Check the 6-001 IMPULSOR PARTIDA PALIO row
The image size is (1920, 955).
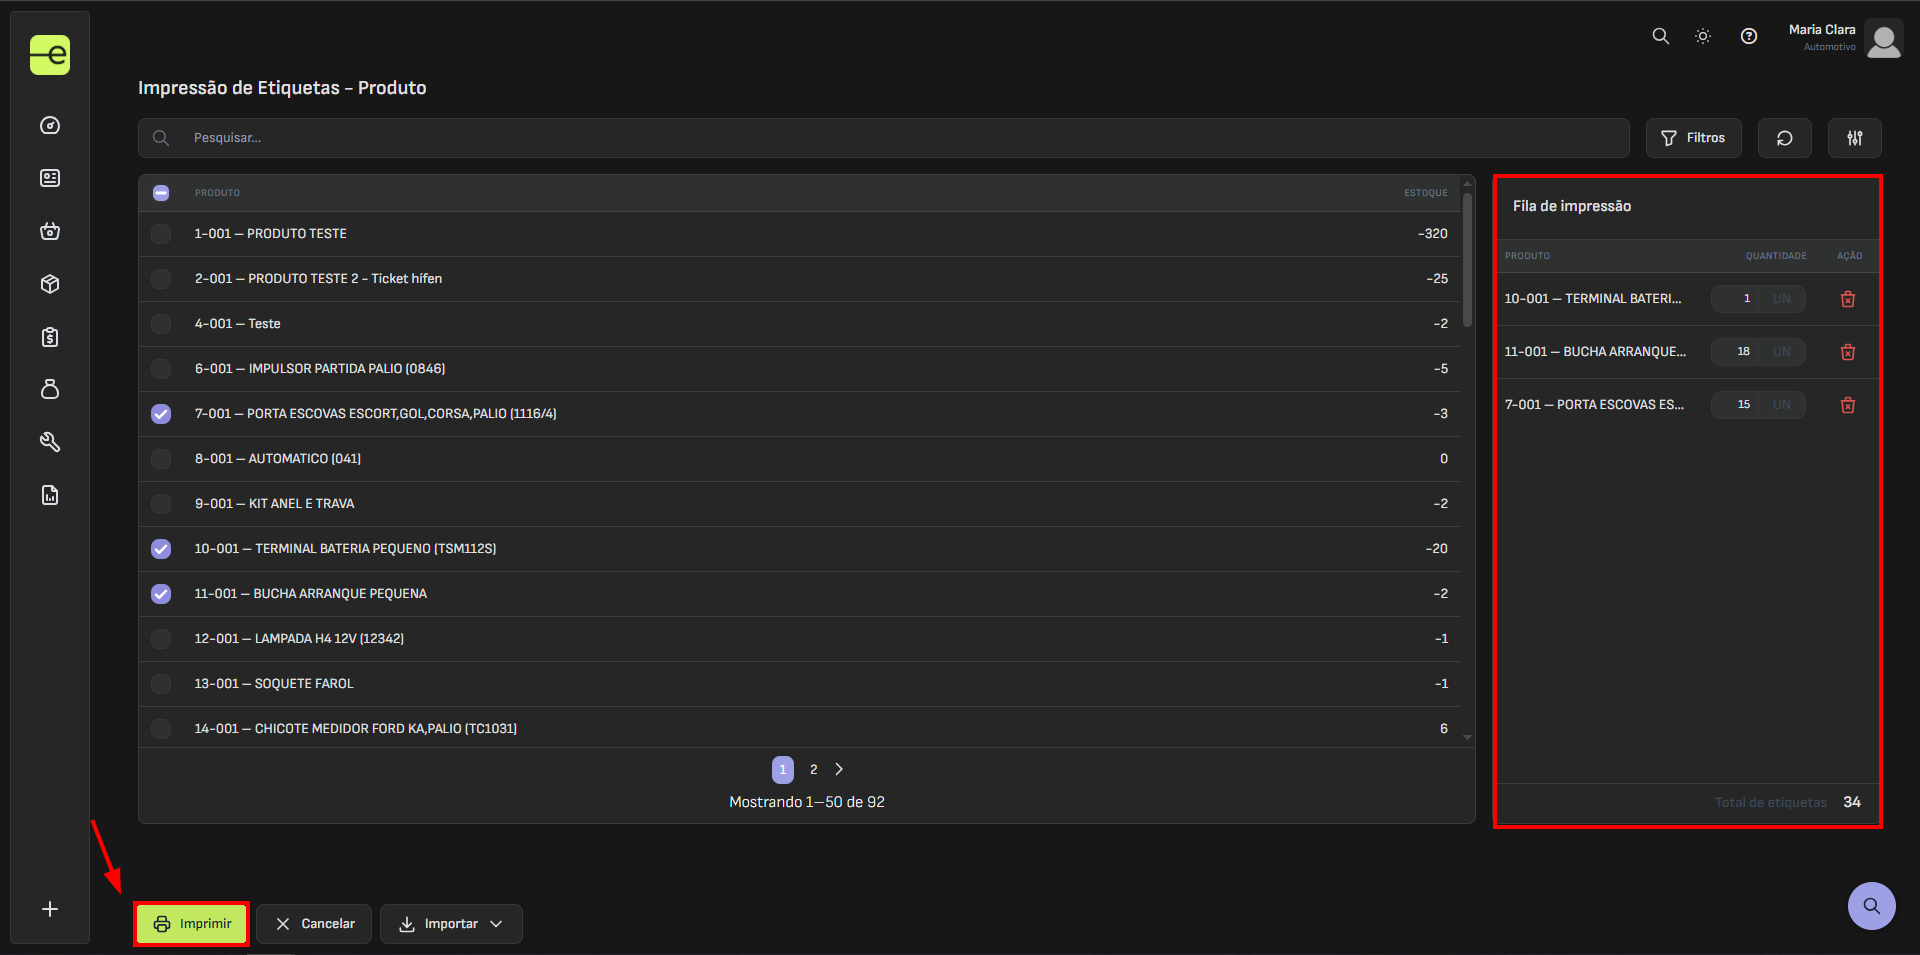pyautogui.click(x=161, y=369)
